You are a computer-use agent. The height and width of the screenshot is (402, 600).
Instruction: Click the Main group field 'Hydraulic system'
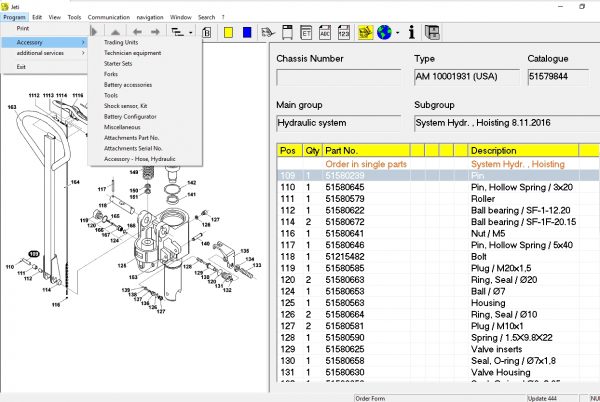point(339,123)
